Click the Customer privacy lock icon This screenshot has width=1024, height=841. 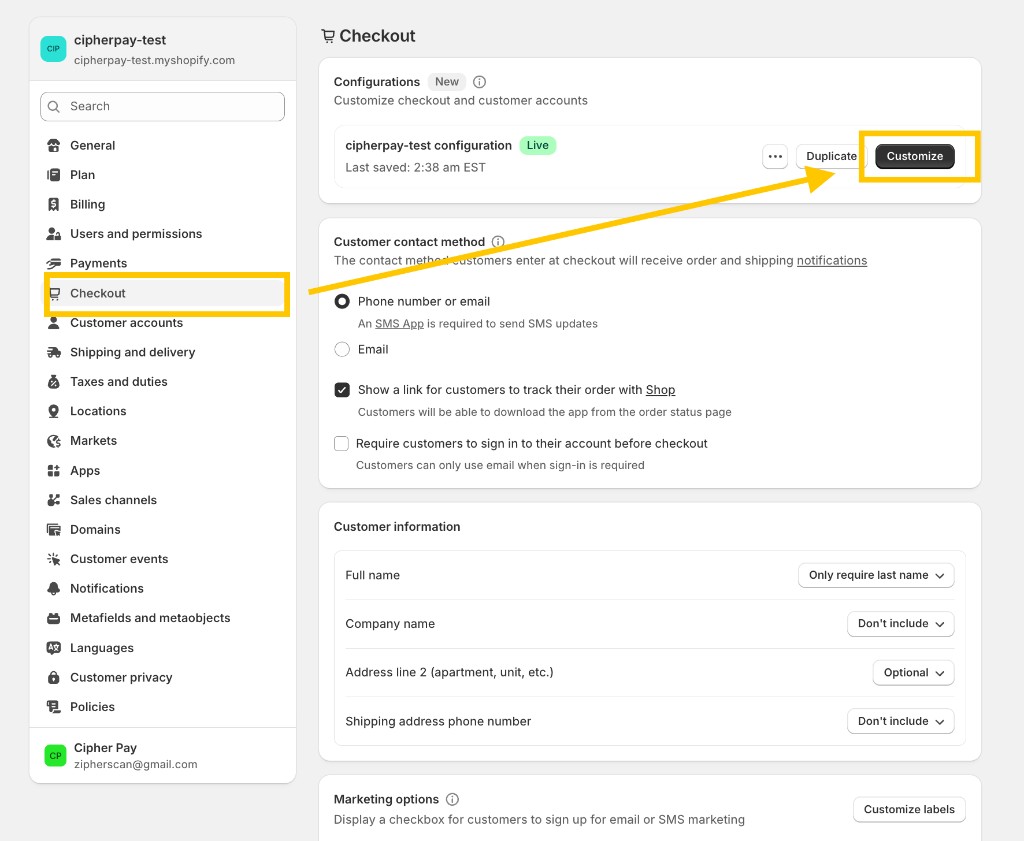pos(54,677)
